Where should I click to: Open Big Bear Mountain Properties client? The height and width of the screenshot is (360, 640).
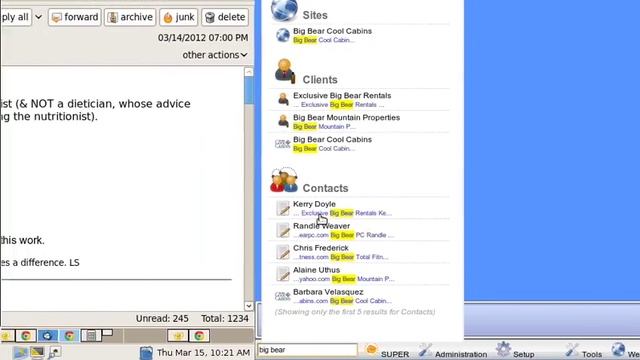click(x=346, y=118)
